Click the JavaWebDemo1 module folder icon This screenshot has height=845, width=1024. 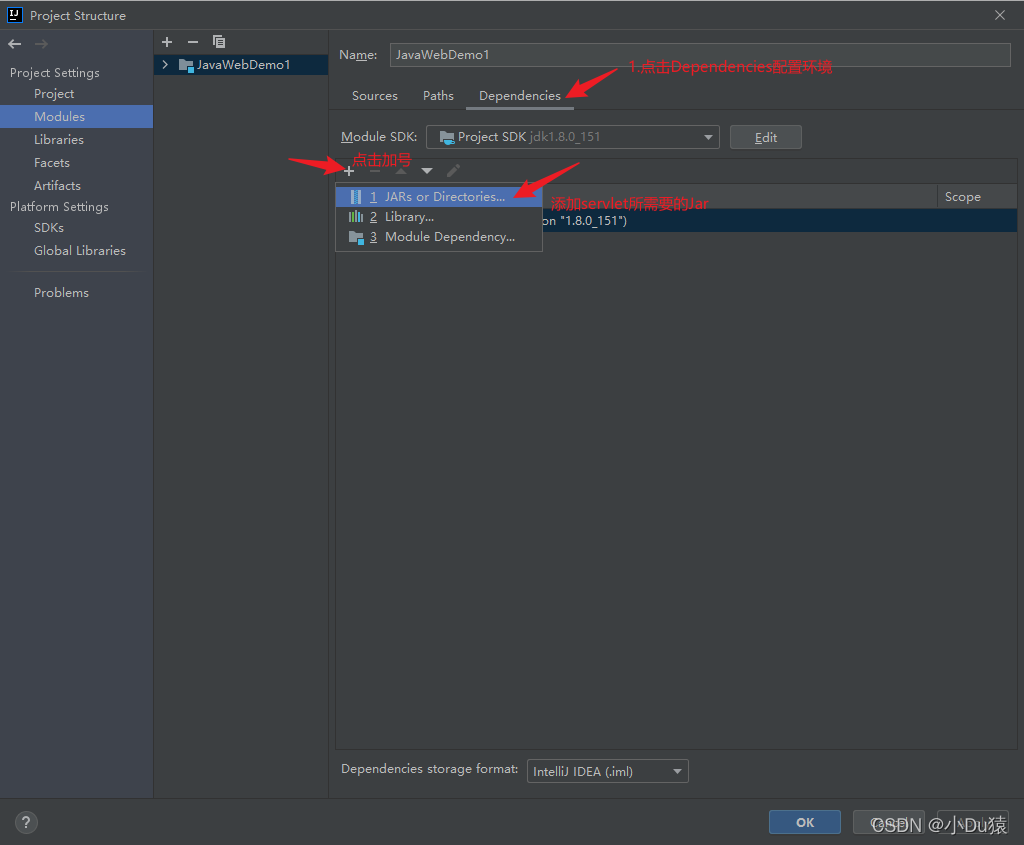point(186,65)
